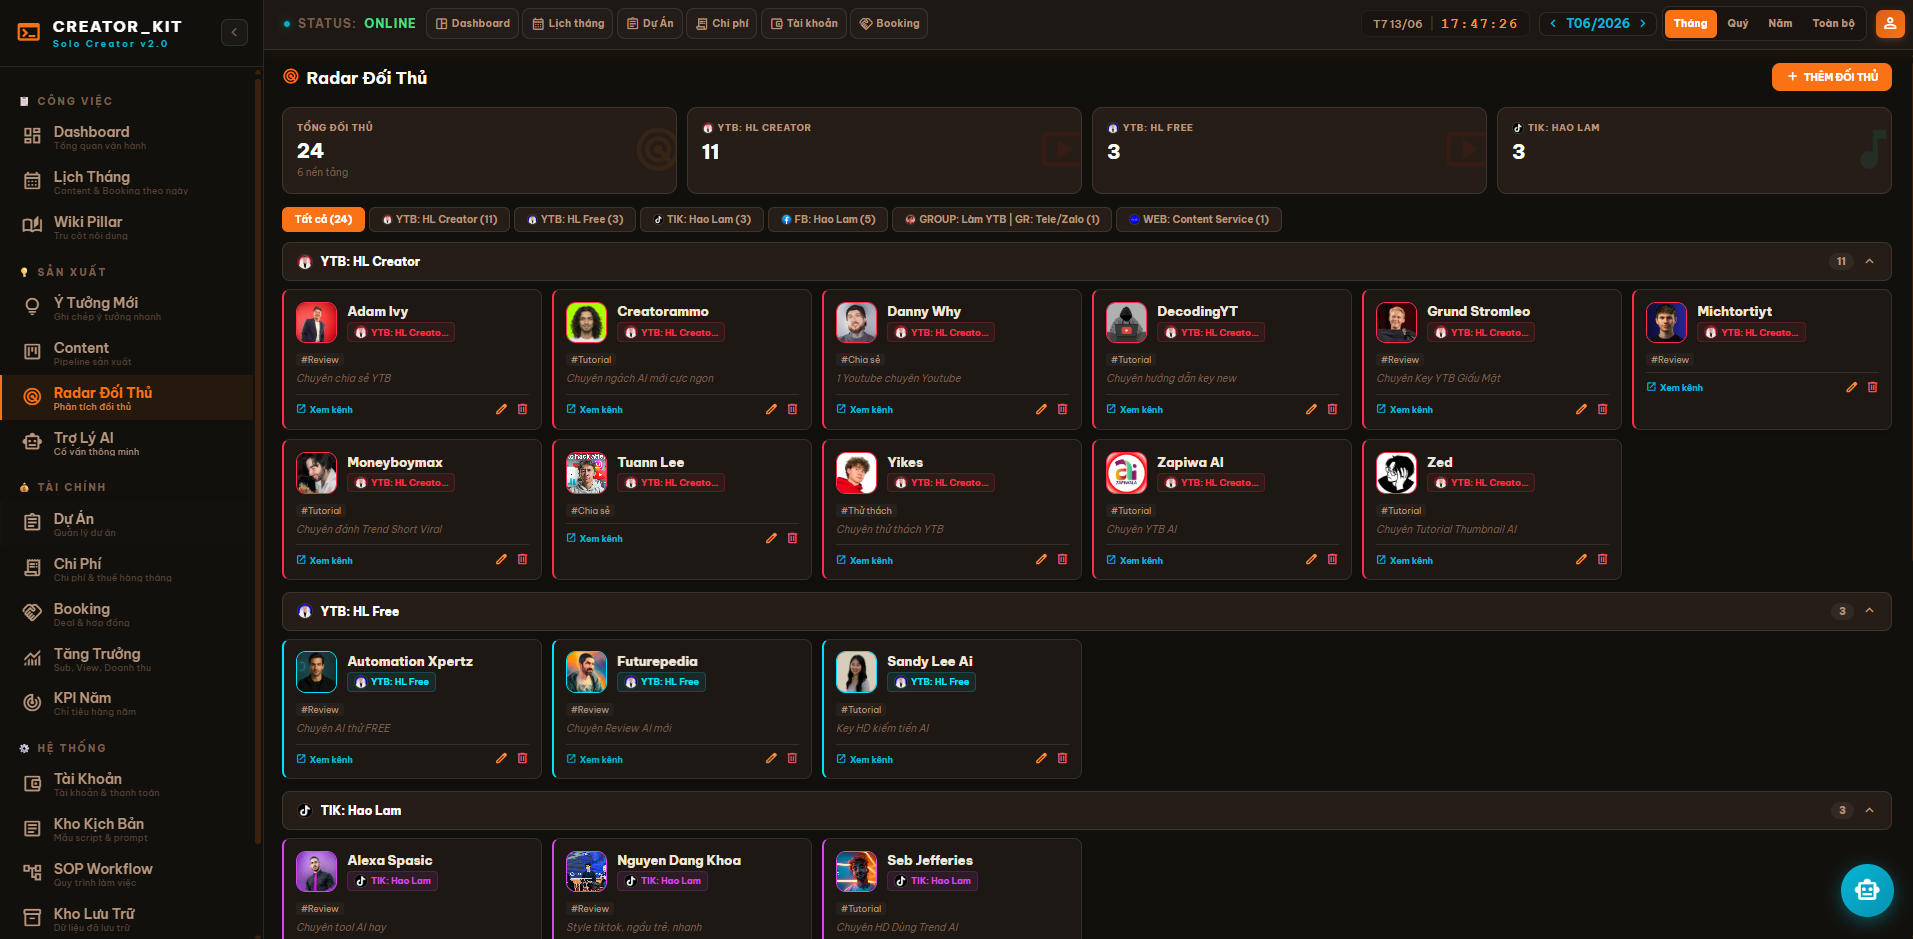
Task: Open the chatbot assistant floating button
Action: click(x=1866, y=890)
